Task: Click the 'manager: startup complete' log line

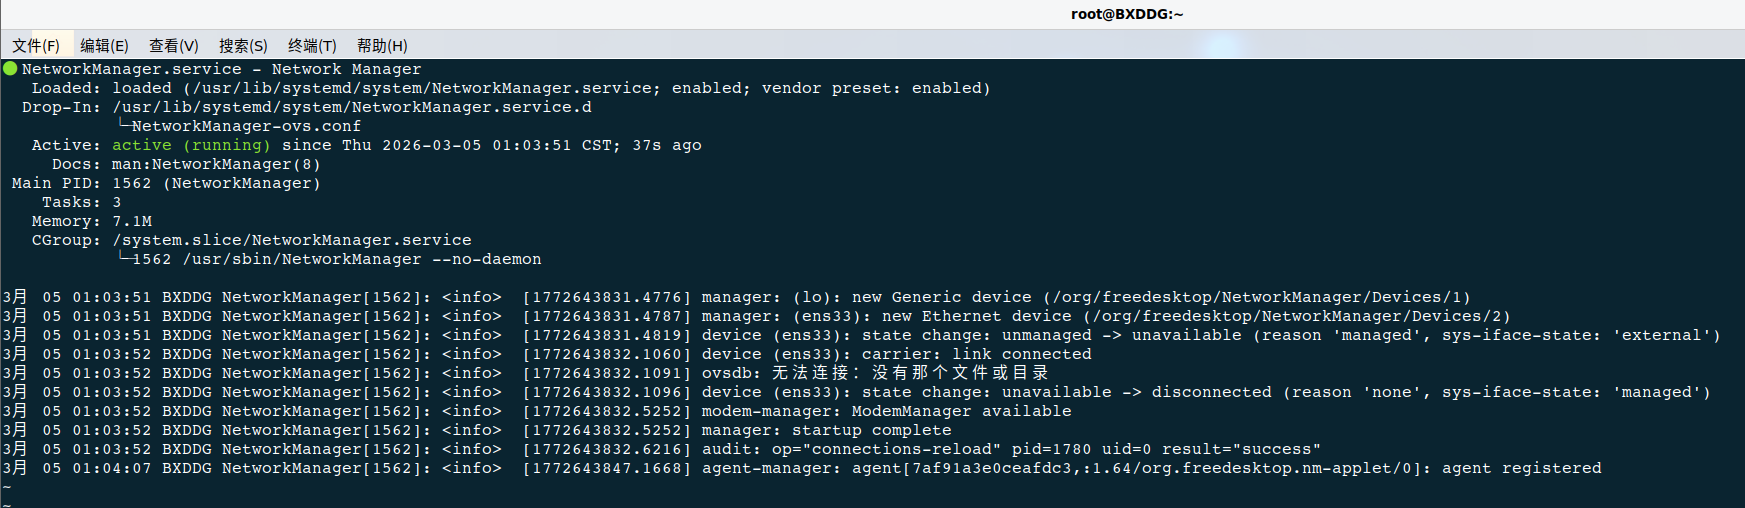Action: click(827, 430)
